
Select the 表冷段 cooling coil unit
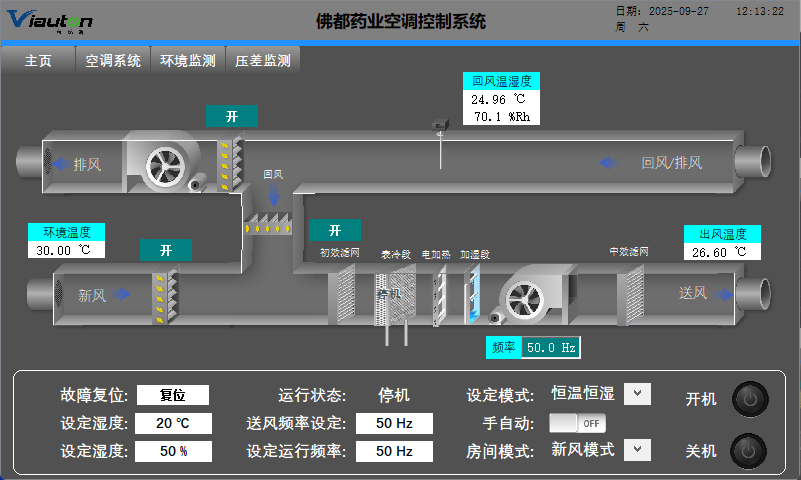click(394, 297)
